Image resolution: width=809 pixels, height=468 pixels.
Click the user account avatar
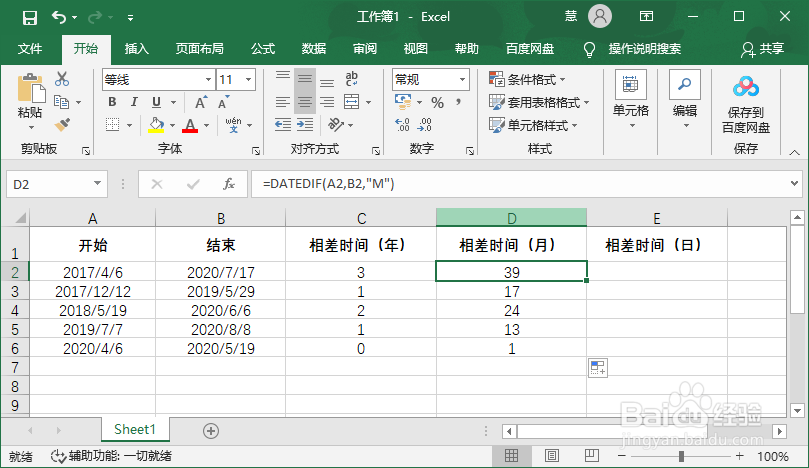600,17
